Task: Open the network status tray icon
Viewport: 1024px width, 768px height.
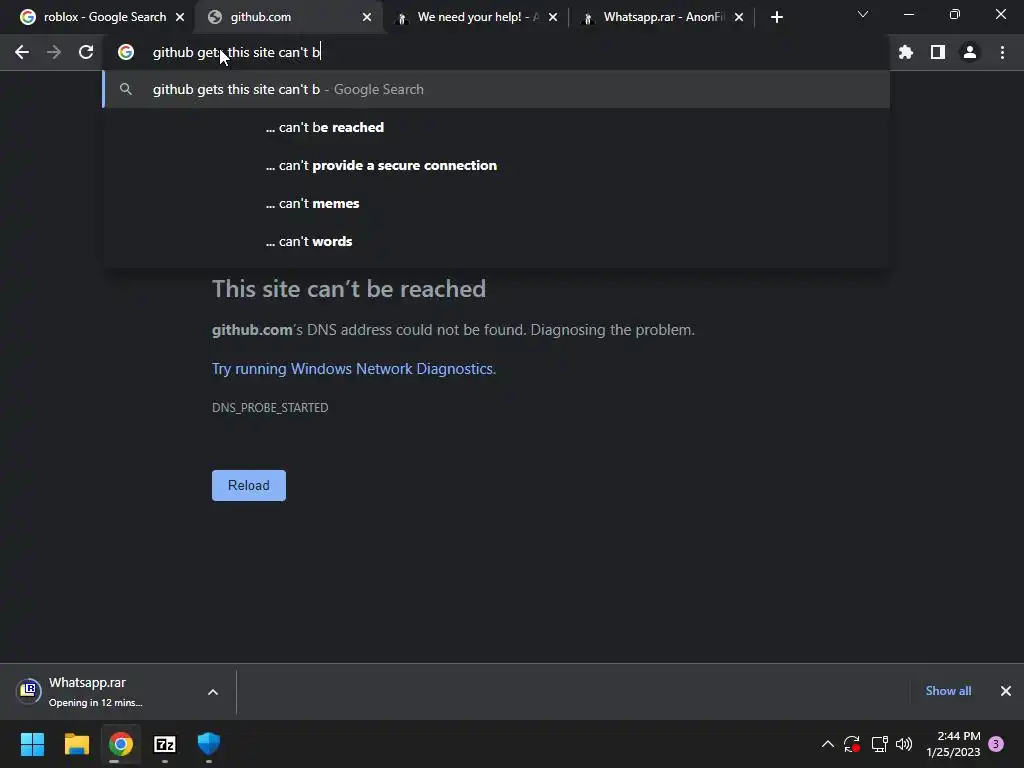Action: 879,744
